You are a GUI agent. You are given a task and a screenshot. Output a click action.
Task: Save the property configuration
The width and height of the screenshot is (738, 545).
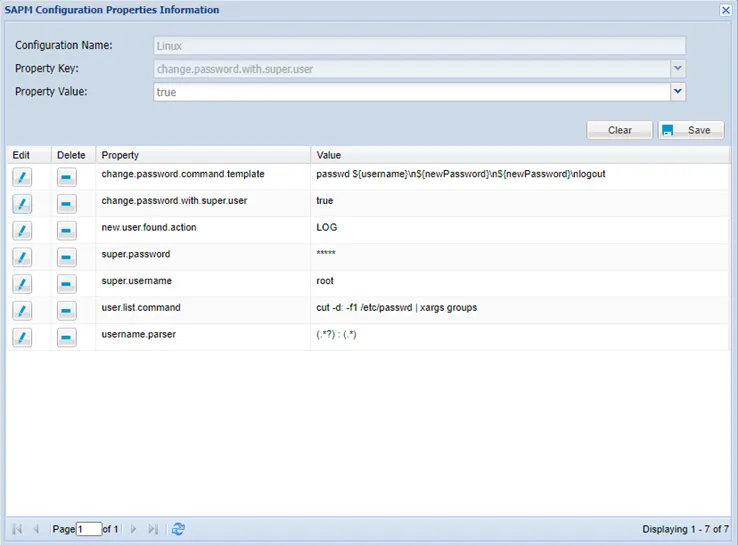point(691,130)
